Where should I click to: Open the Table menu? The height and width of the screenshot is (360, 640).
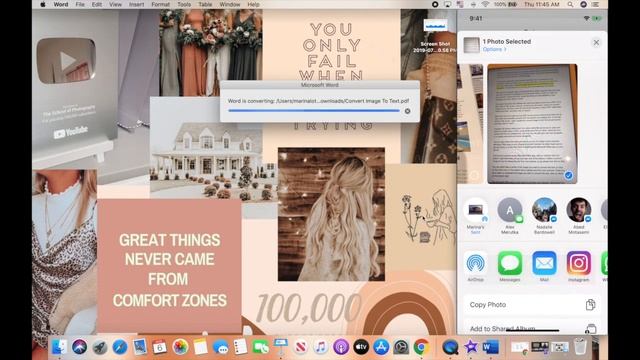coord(205,4)
